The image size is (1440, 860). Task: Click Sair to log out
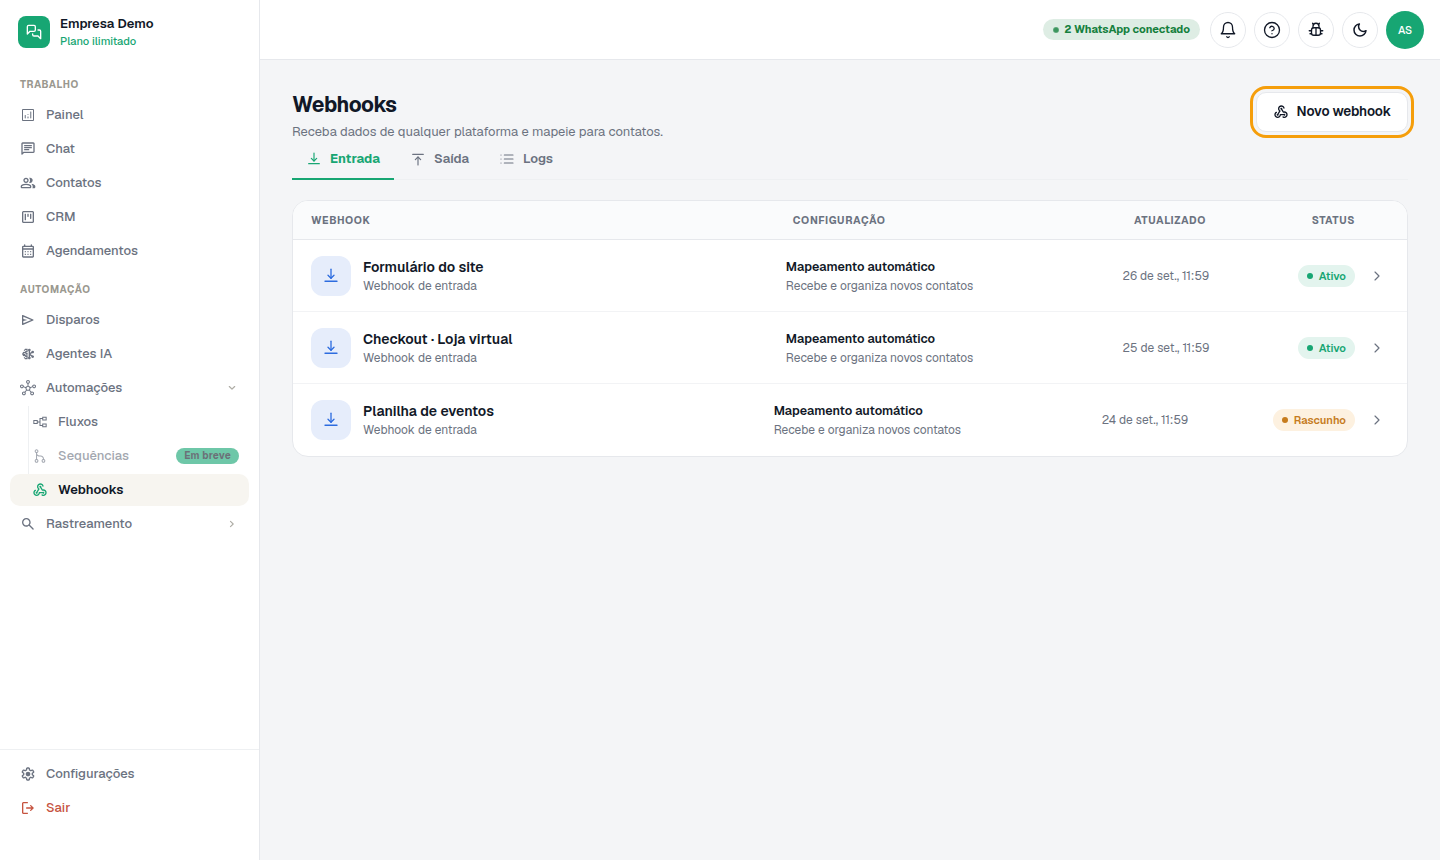click(x=129, y=808)
